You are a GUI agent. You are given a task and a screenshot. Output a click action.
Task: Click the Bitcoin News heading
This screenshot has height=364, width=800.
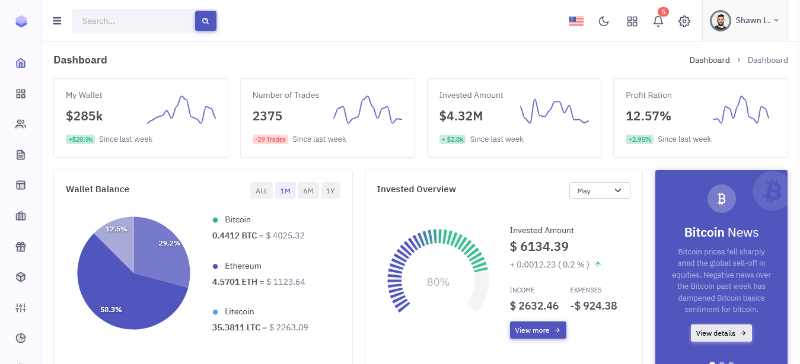[721, 233]
